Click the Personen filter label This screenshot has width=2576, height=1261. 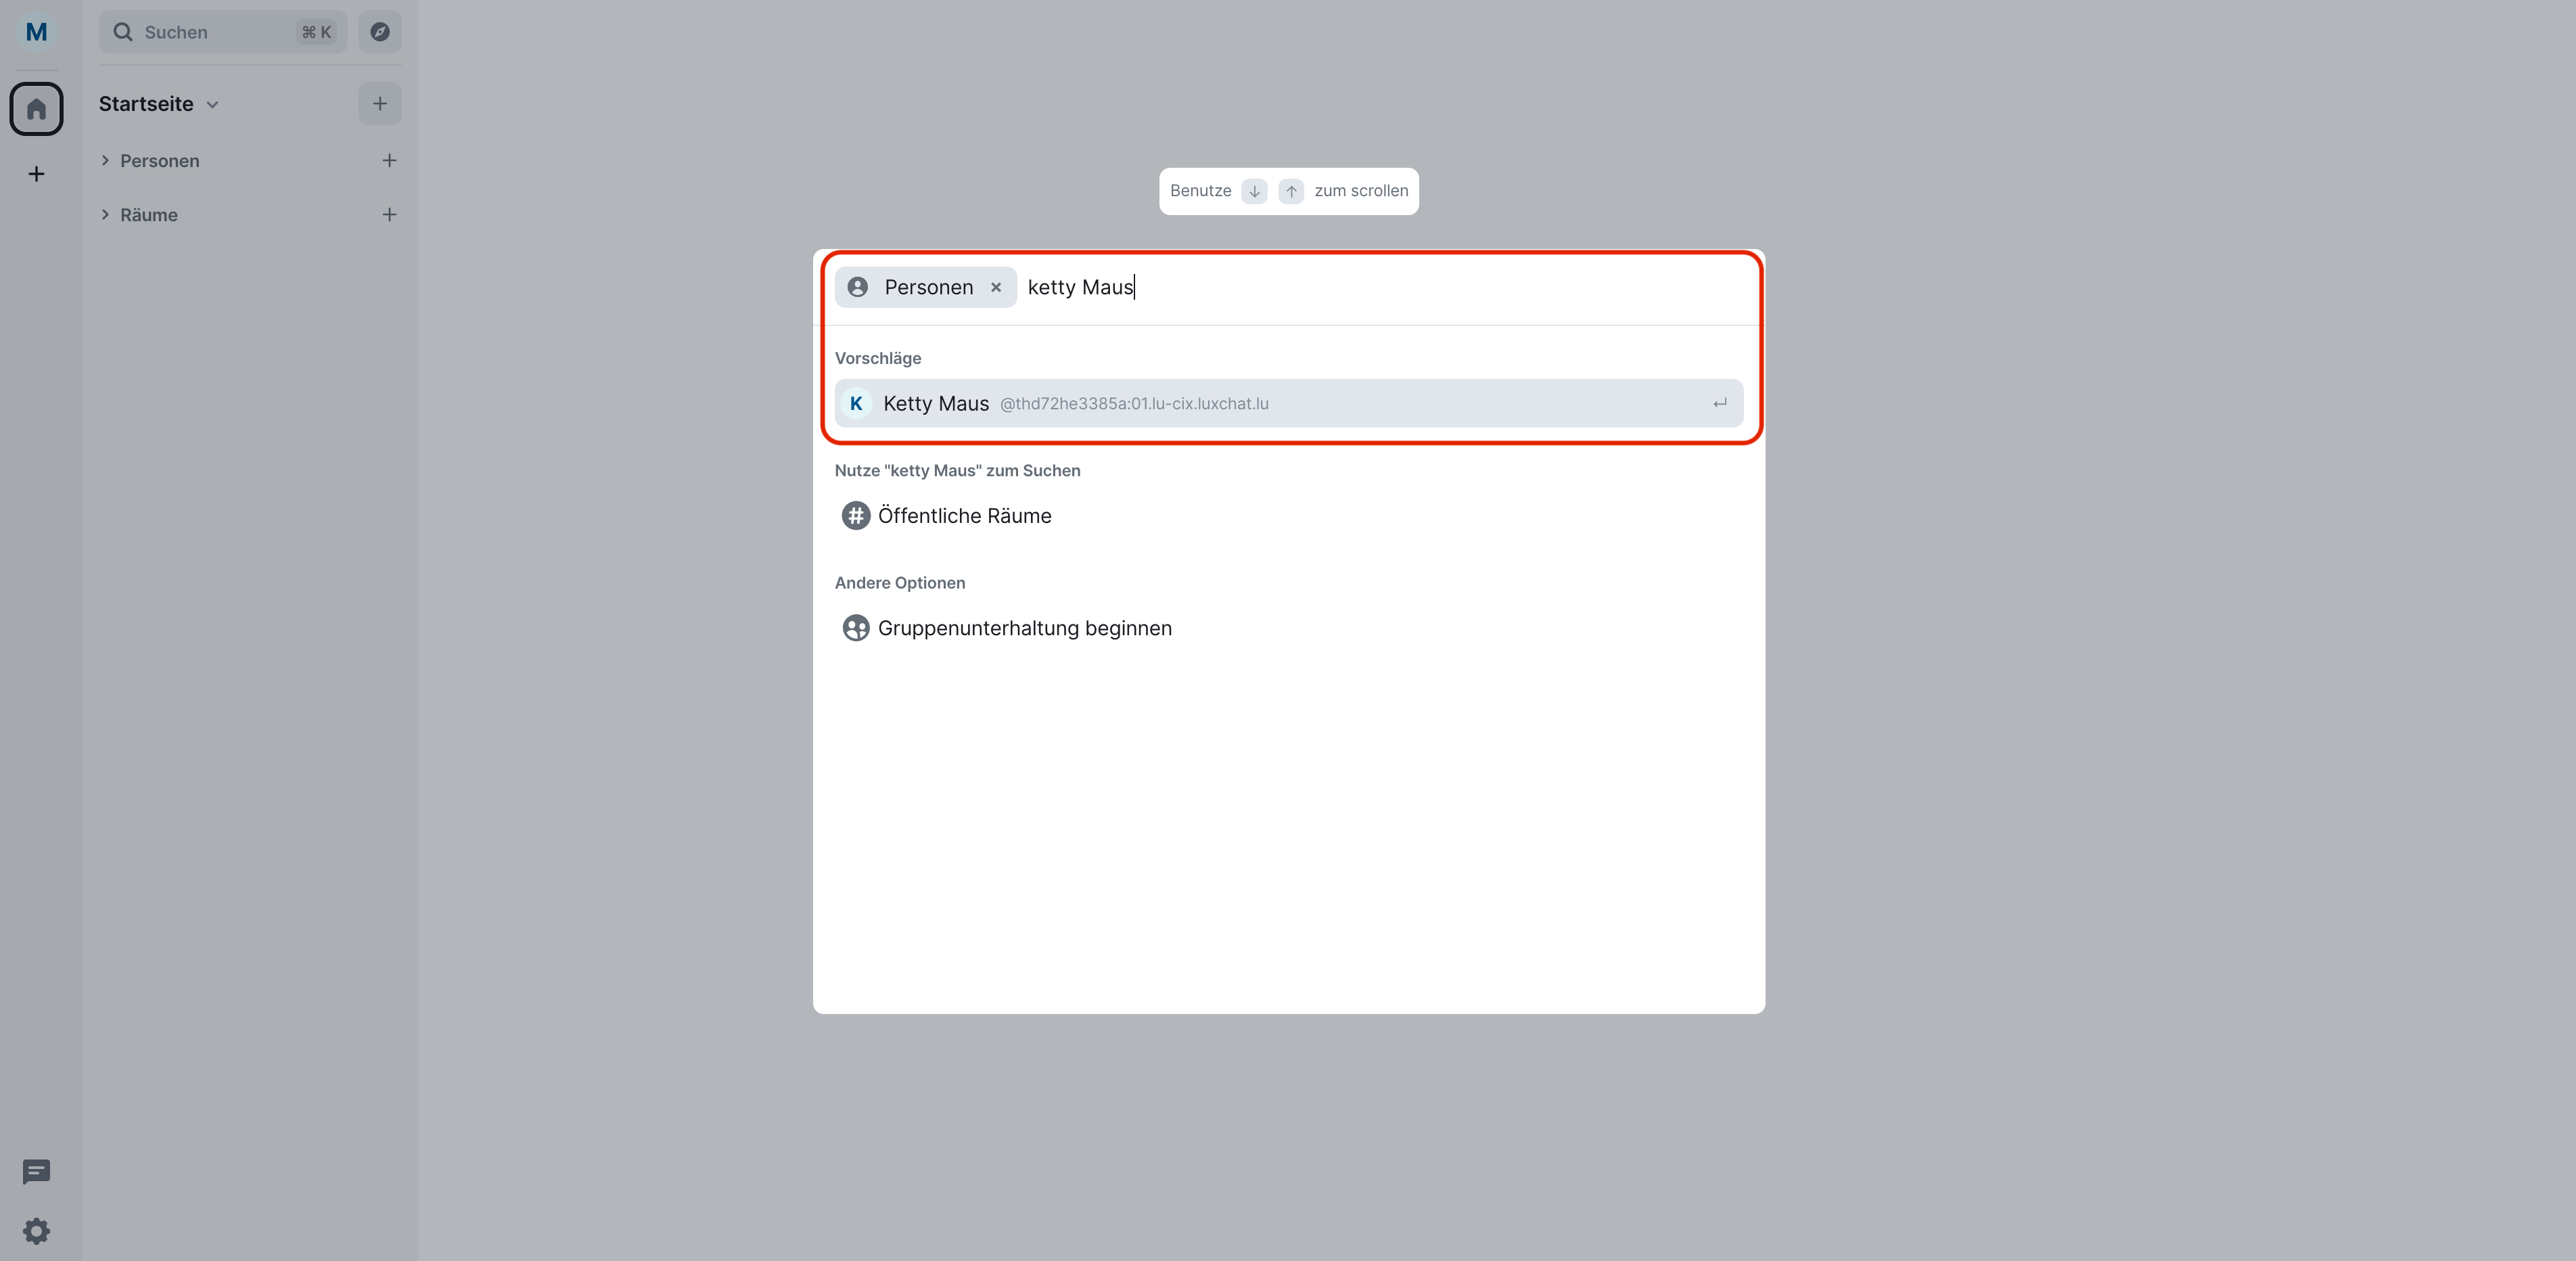pos(927,287)
